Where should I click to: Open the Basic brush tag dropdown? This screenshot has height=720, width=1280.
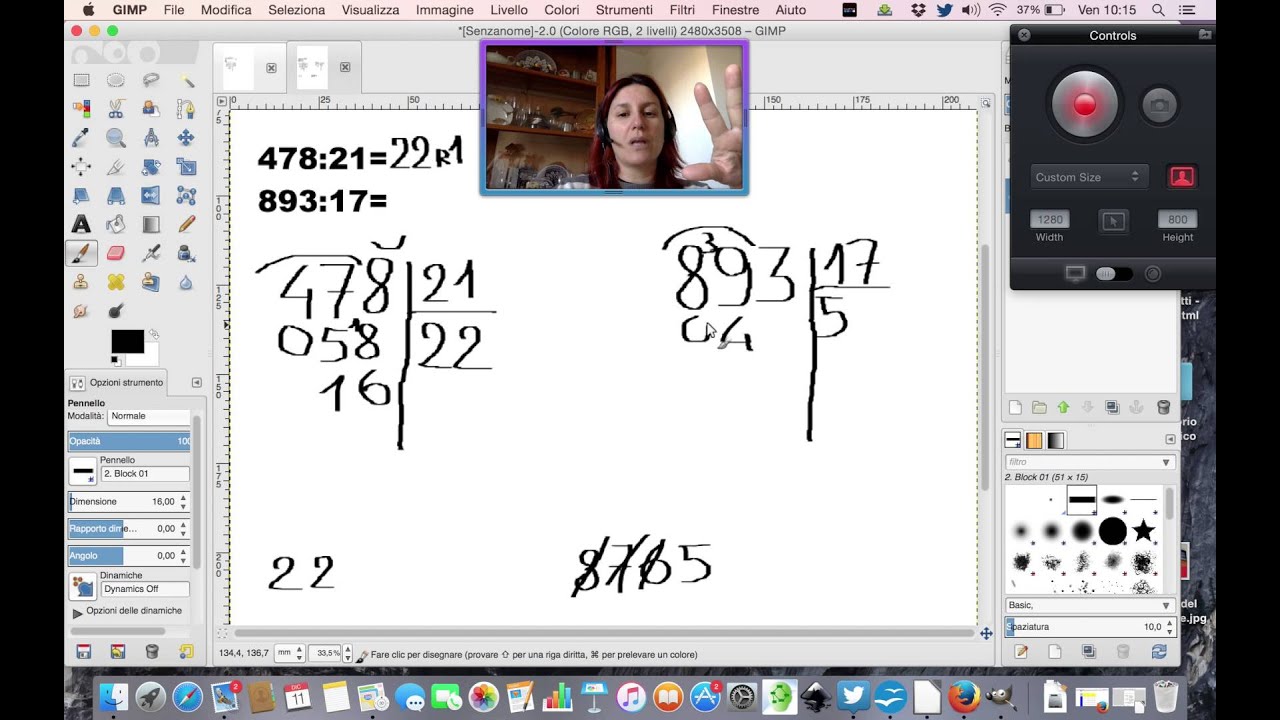(x=1089, y=605)
